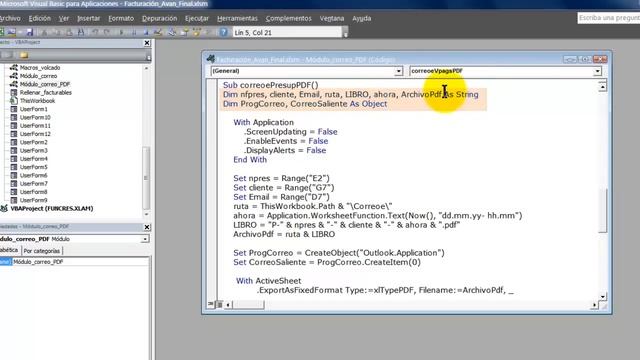The height and width of the screenshot is (360, 640).
Task: Click the Copy toolbar icon
Action: (57, 32)
